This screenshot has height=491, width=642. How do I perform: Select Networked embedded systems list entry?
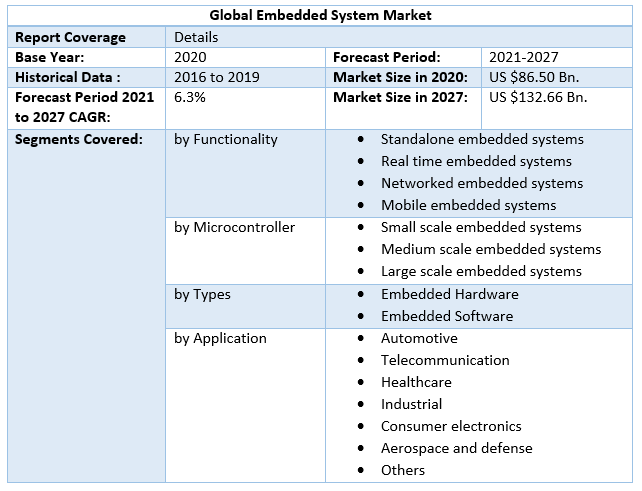click(481, 183)
